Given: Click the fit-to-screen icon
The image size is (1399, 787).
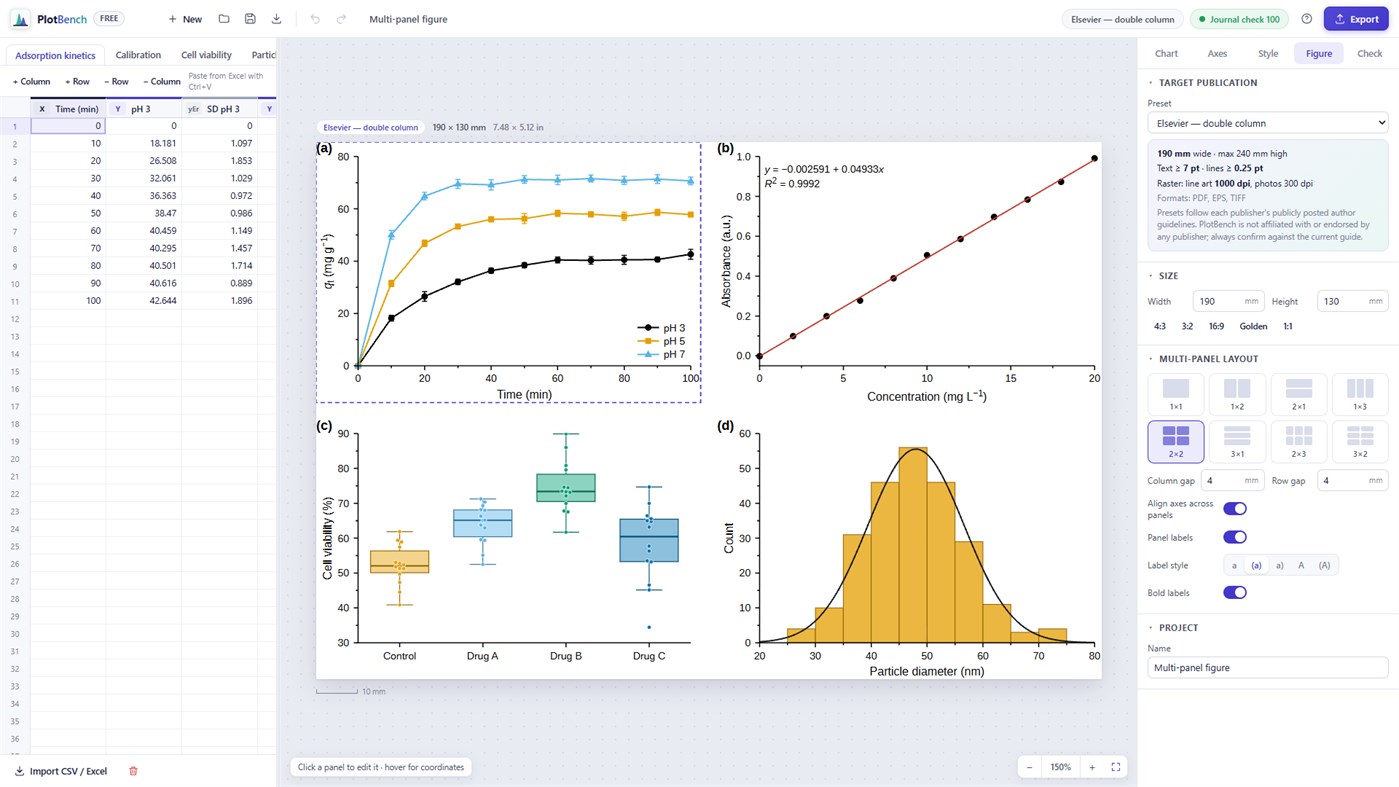Looking at the screenshot, I should pos(1116,767).
